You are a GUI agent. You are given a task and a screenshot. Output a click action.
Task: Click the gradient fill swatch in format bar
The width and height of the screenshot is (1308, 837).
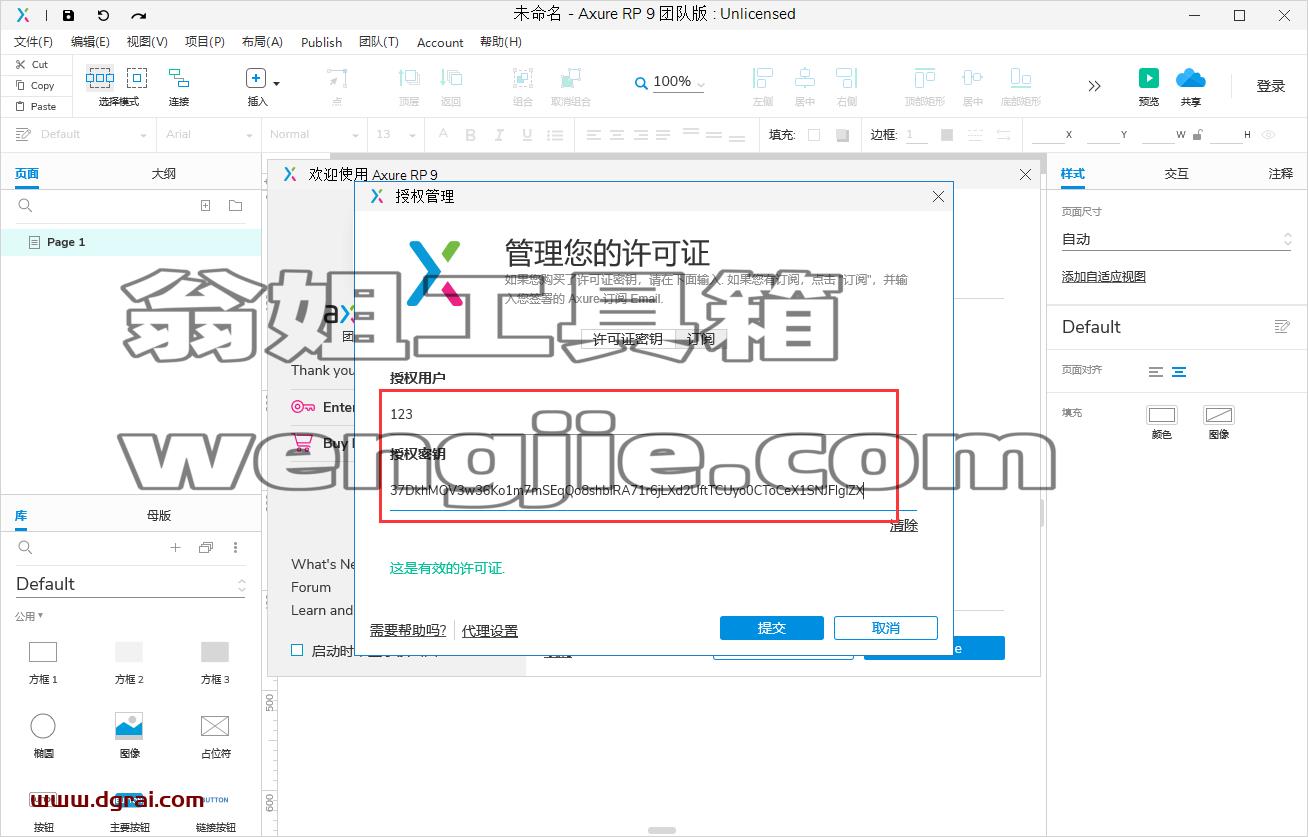point(842,135)
